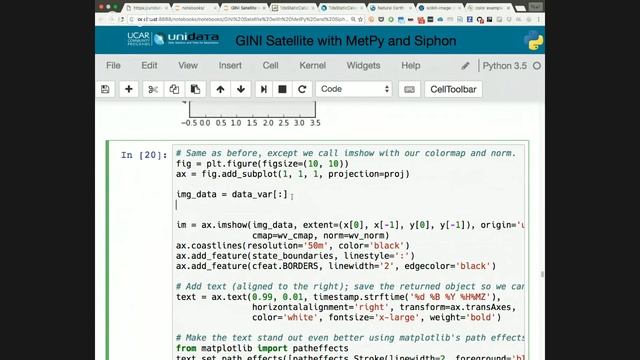Switch to the Natural Earth browser tab

(391, 8)
